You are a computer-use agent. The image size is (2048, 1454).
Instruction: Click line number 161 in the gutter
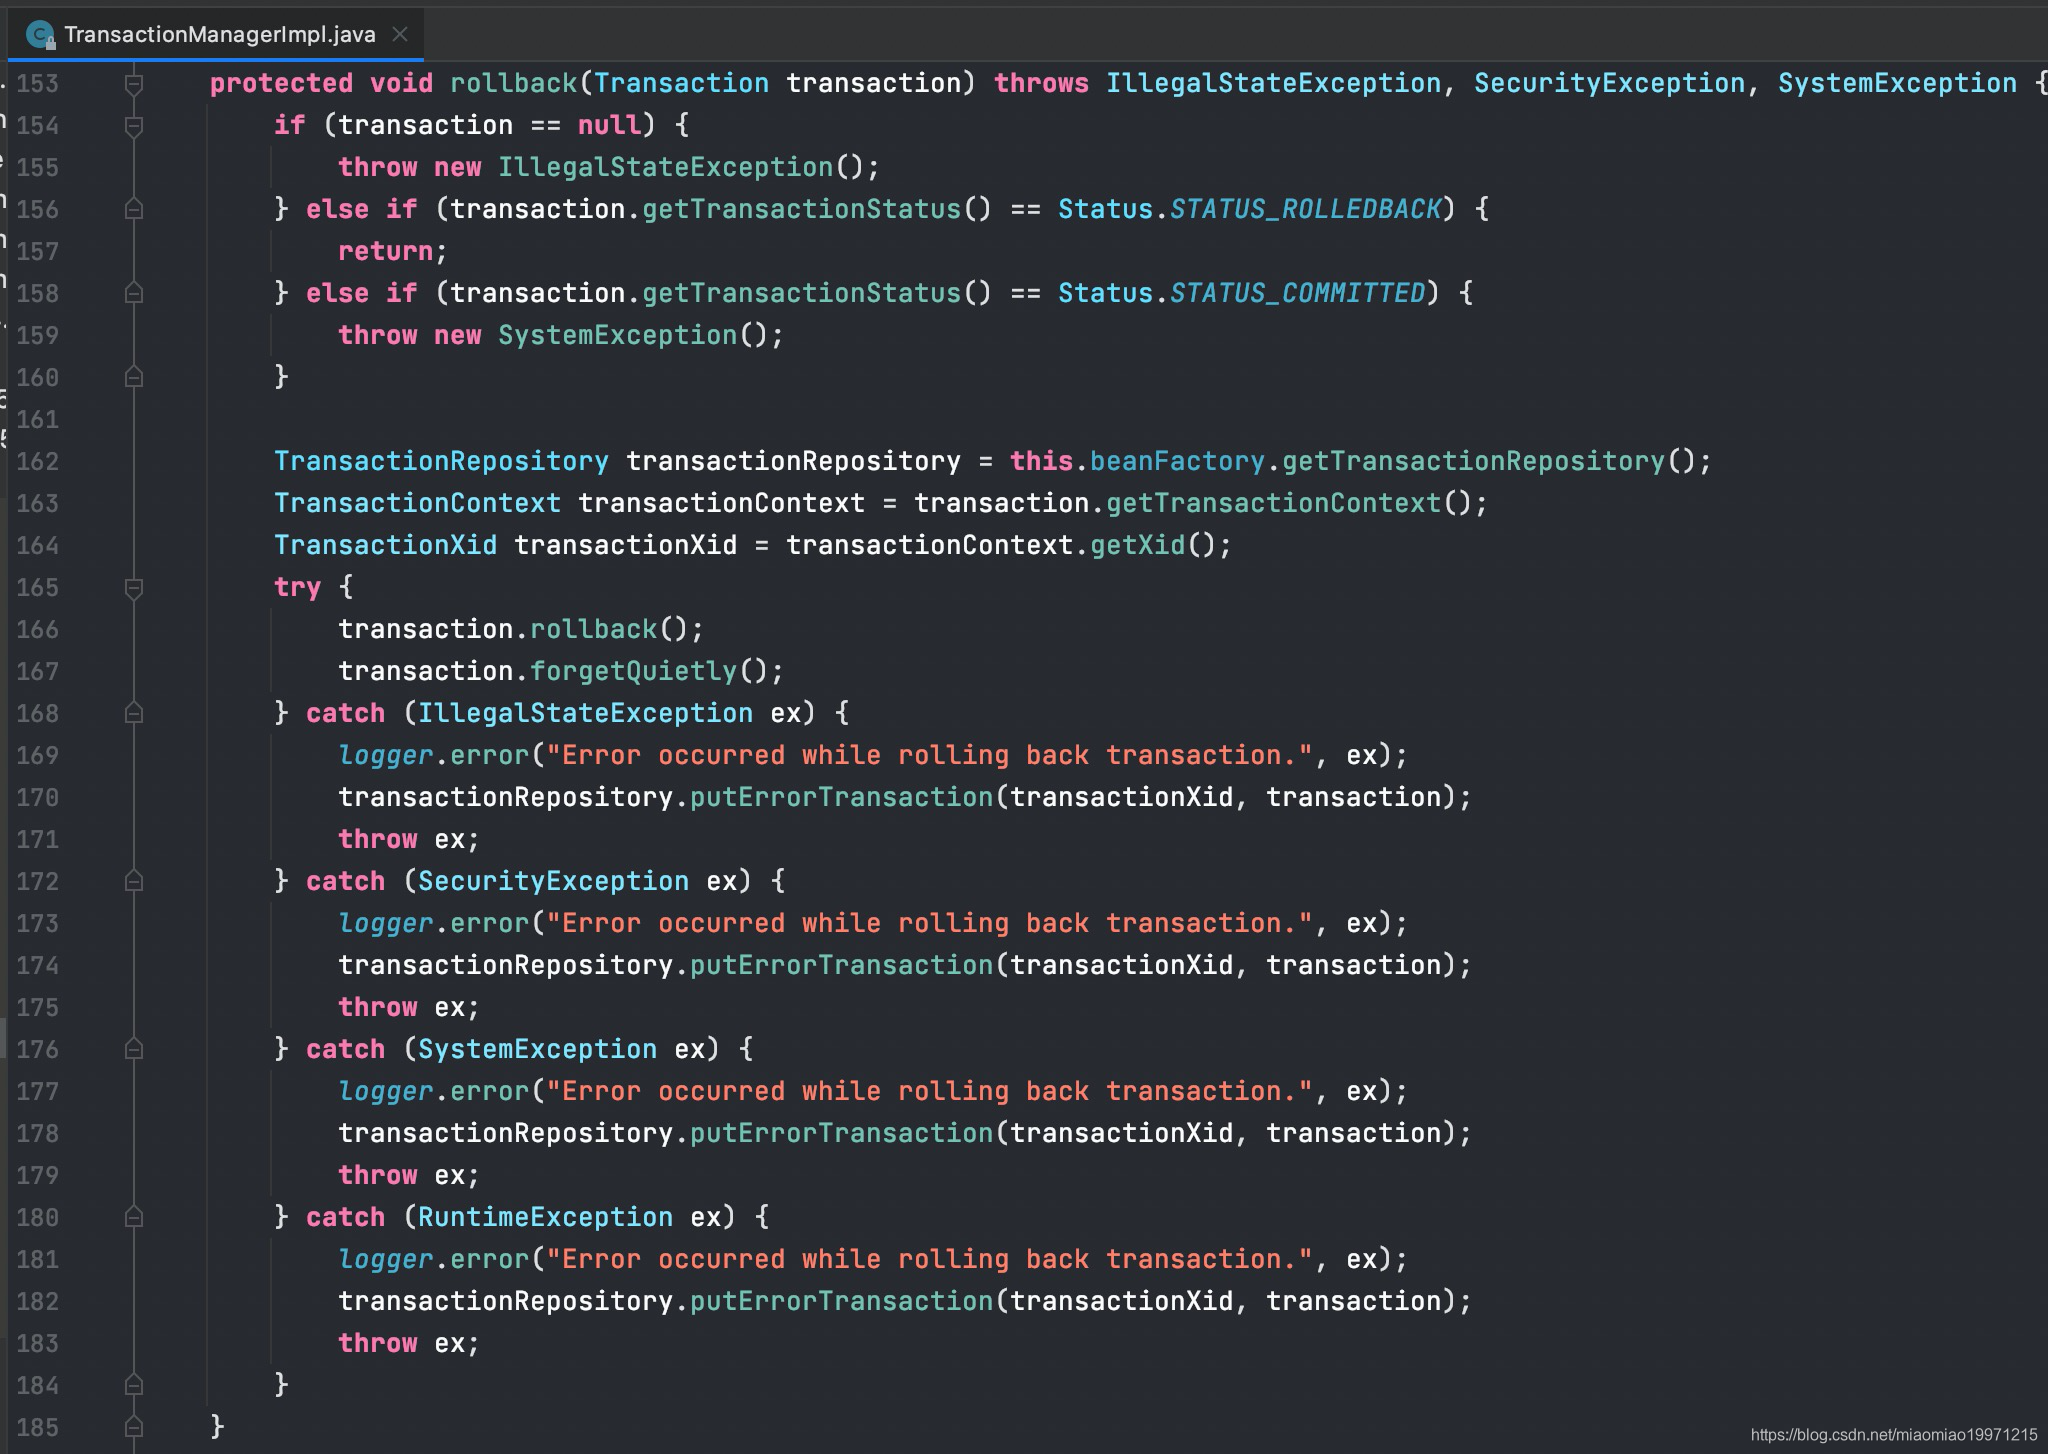pos(38,419)
